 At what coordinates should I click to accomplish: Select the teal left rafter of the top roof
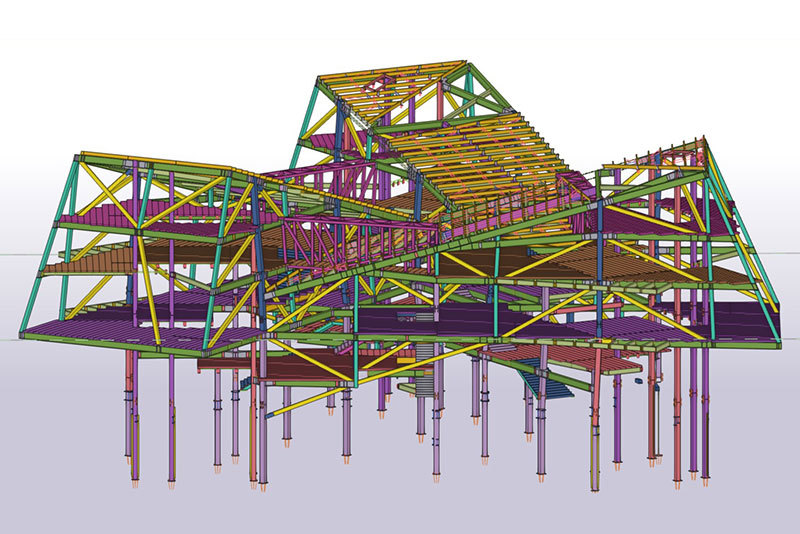[306, 122]
